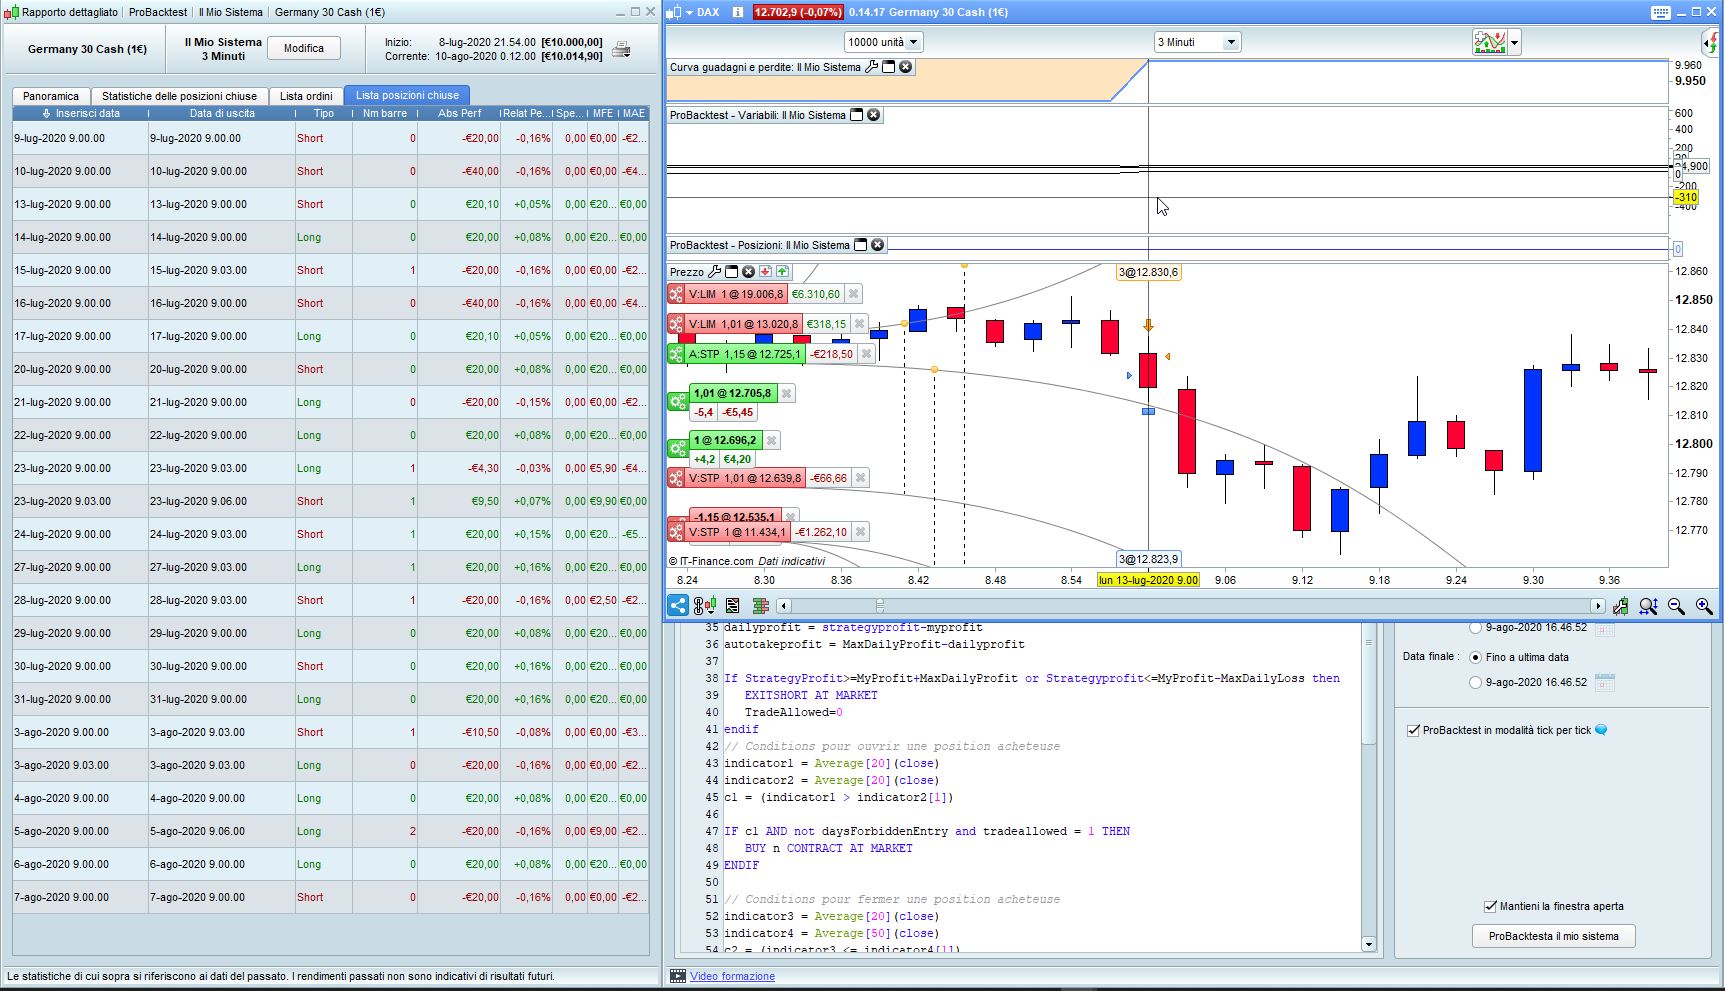Viewport: 1725px width, 991px height.
Task: Zoom out the chart with minus magnifier
Action: [1676, 606]
